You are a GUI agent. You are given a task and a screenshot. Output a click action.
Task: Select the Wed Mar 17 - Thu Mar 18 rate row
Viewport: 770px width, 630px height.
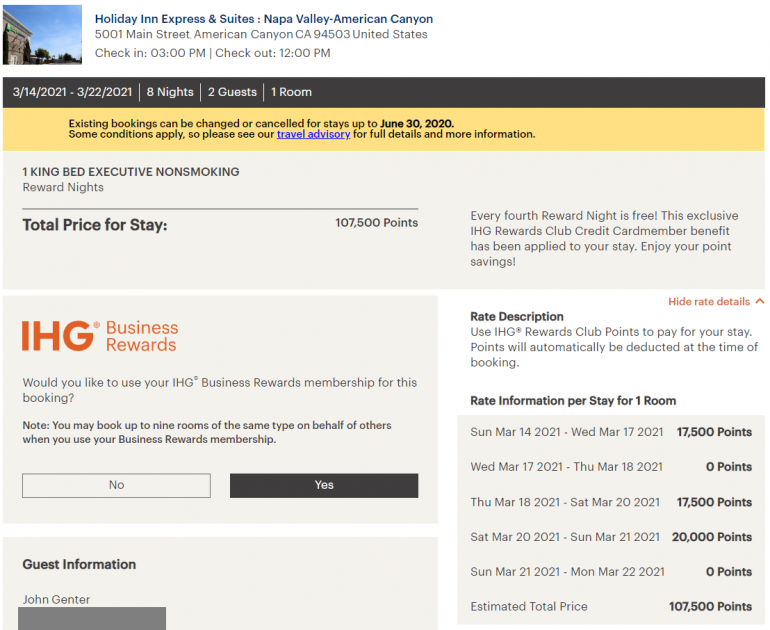(x=611, y=467)
